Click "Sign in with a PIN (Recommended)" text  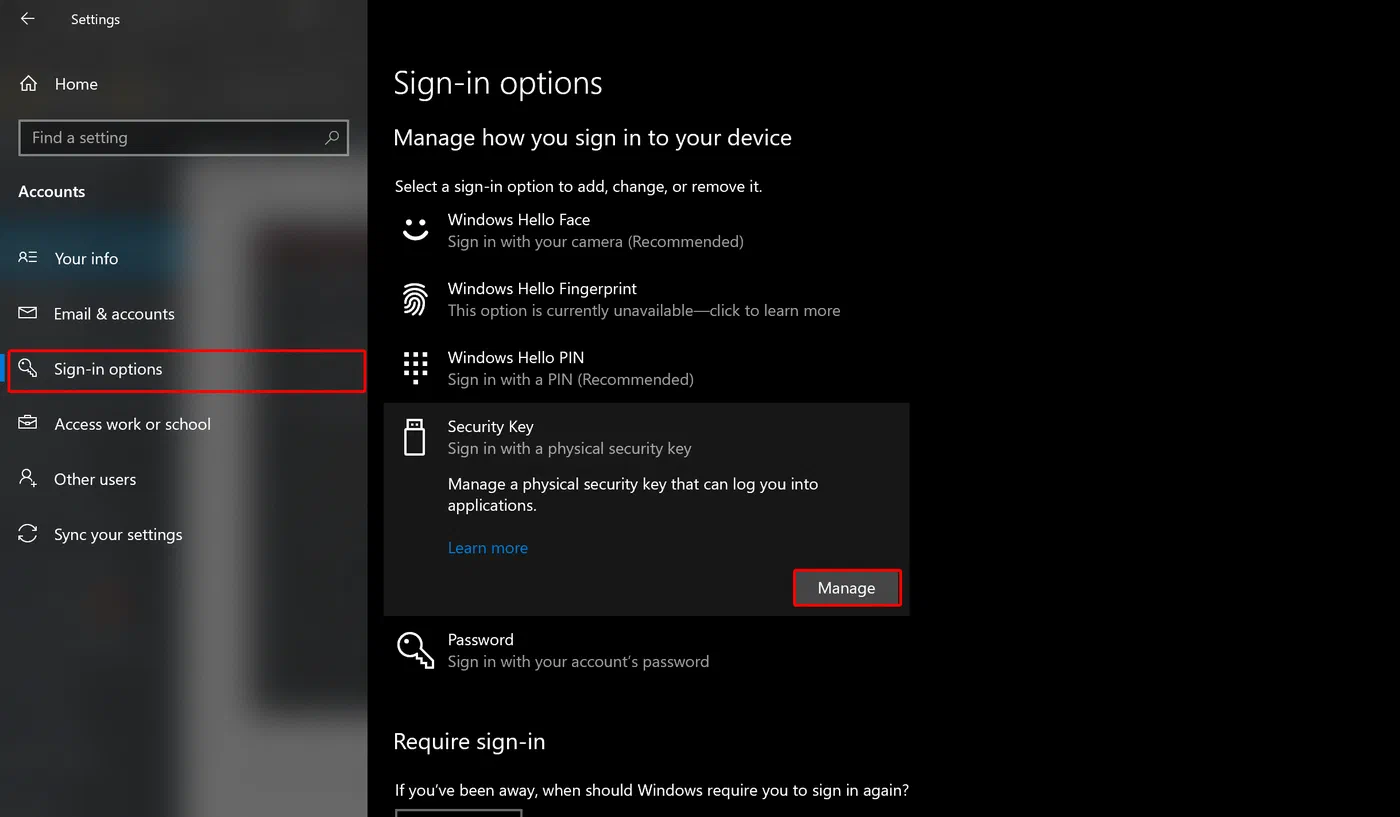(x=571, y=380)
